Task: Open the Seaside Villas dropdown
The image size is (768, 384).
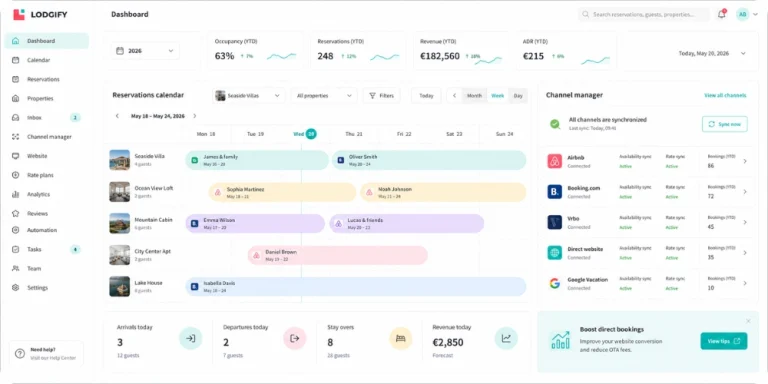Action: pos(249,96)
